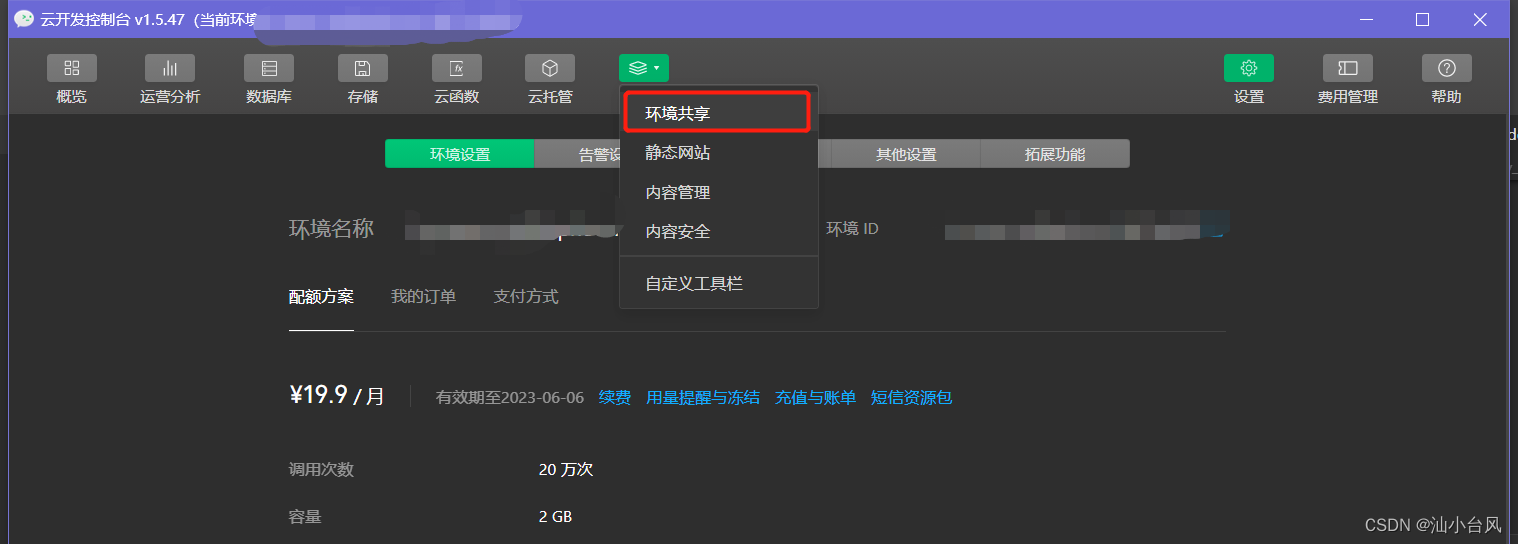The width and height of the screenshot is (1518, 544).
Task: Open the 云函数 cloud functions icon
Action: (x=457, y=68)
